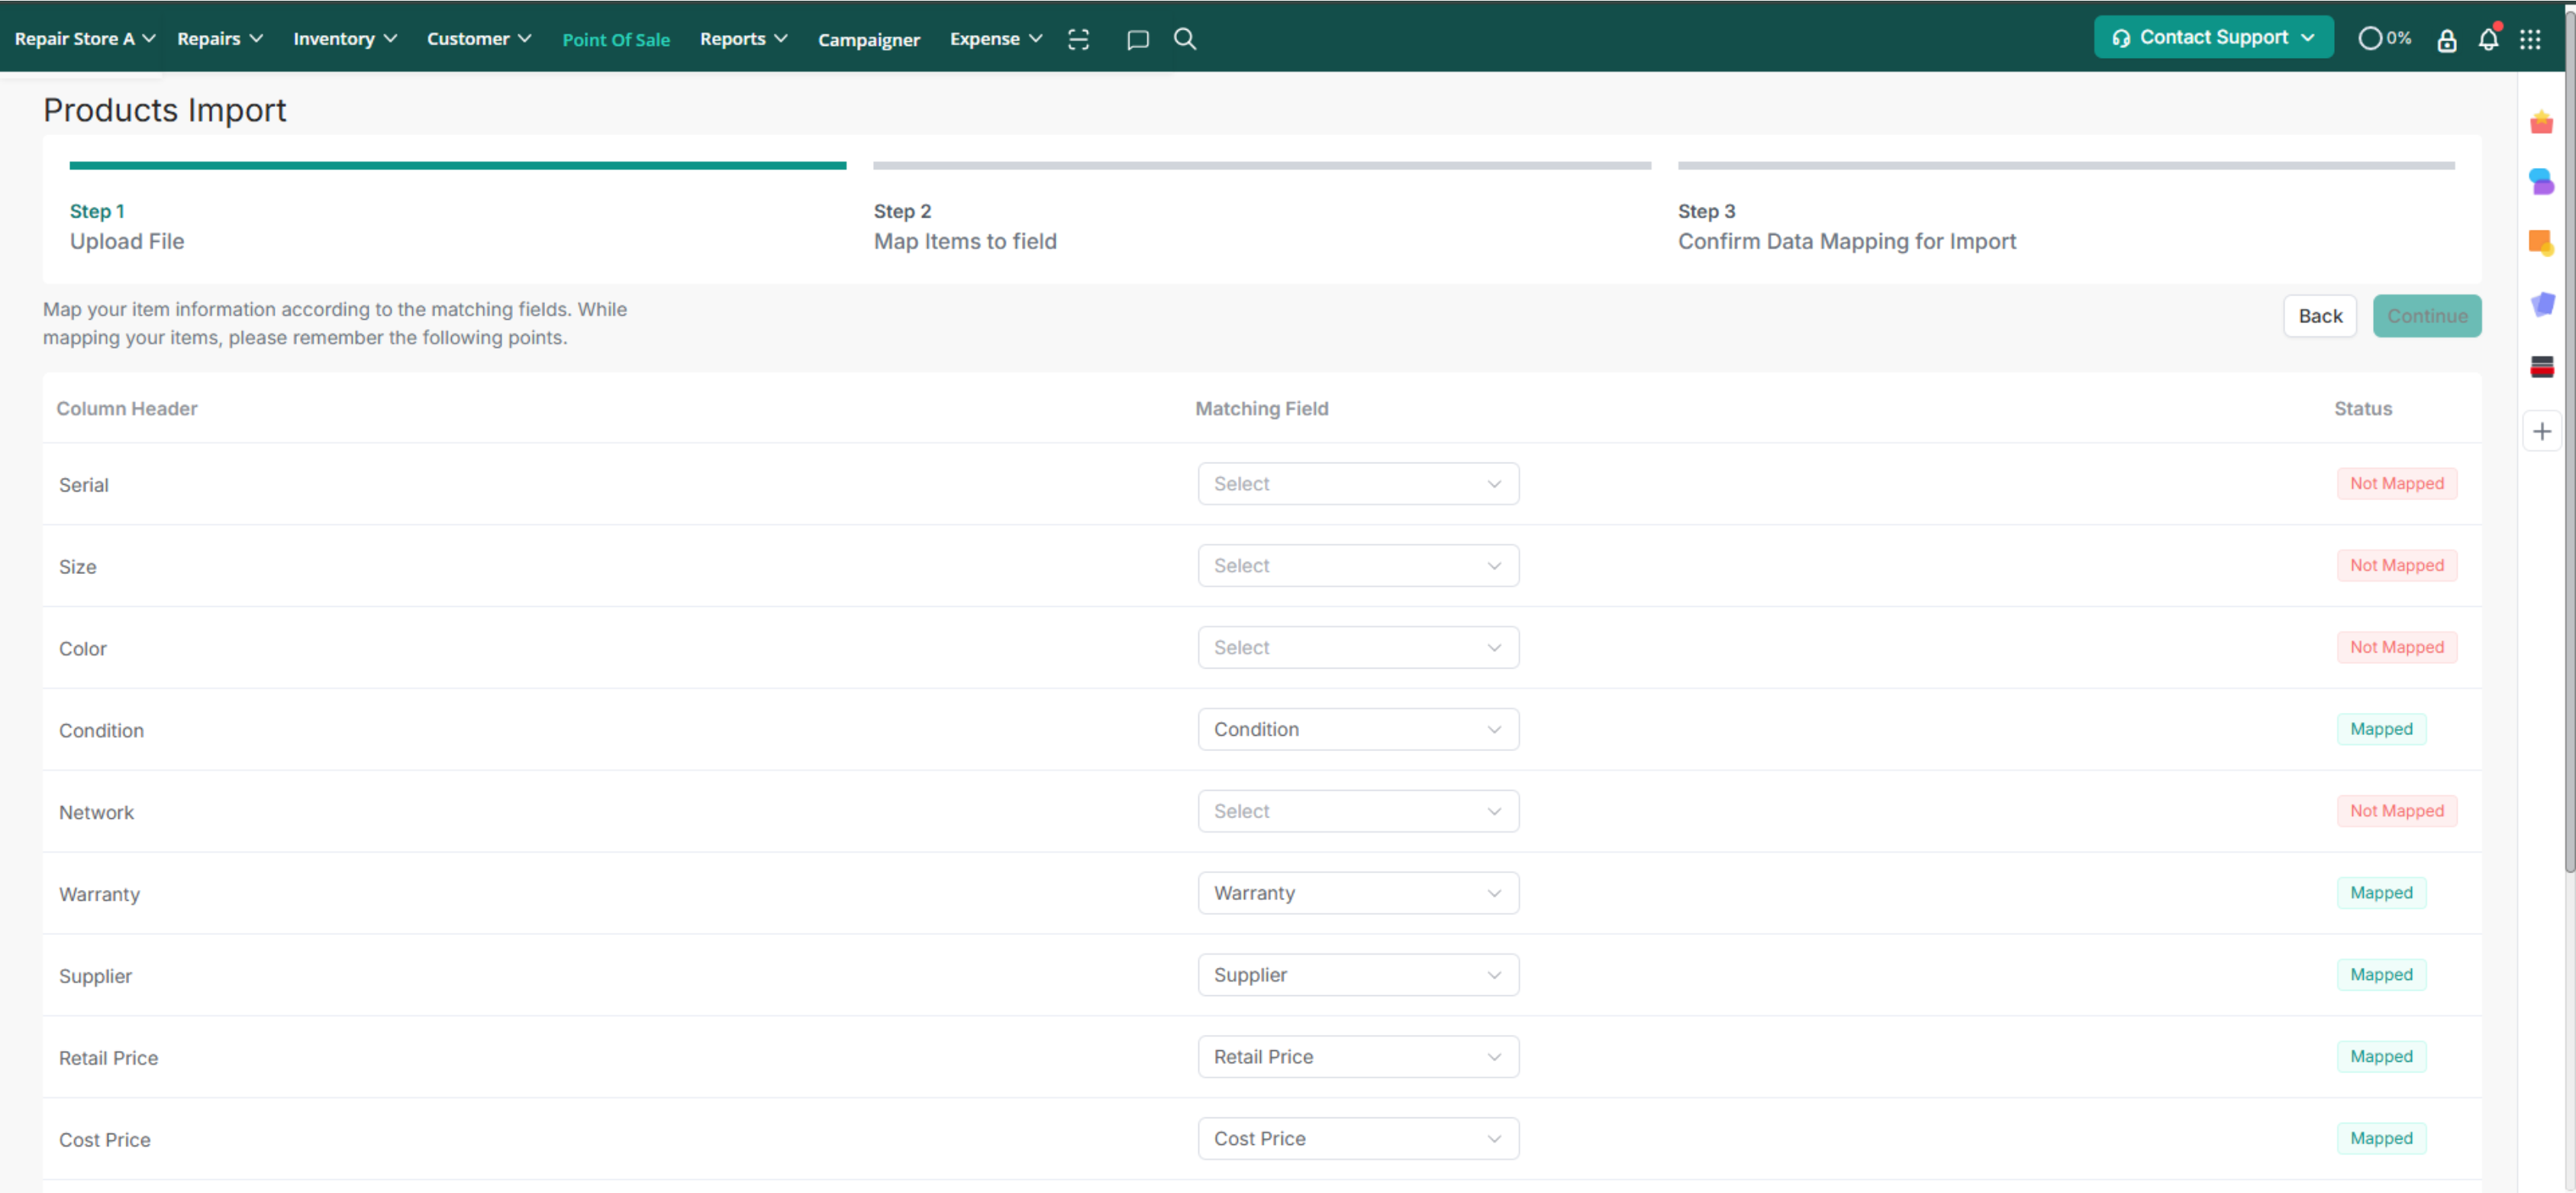The width and height of the screenshot is (2576, 1193).
Task: Open the Size matching field dropdown
Action: [1358, 566]
